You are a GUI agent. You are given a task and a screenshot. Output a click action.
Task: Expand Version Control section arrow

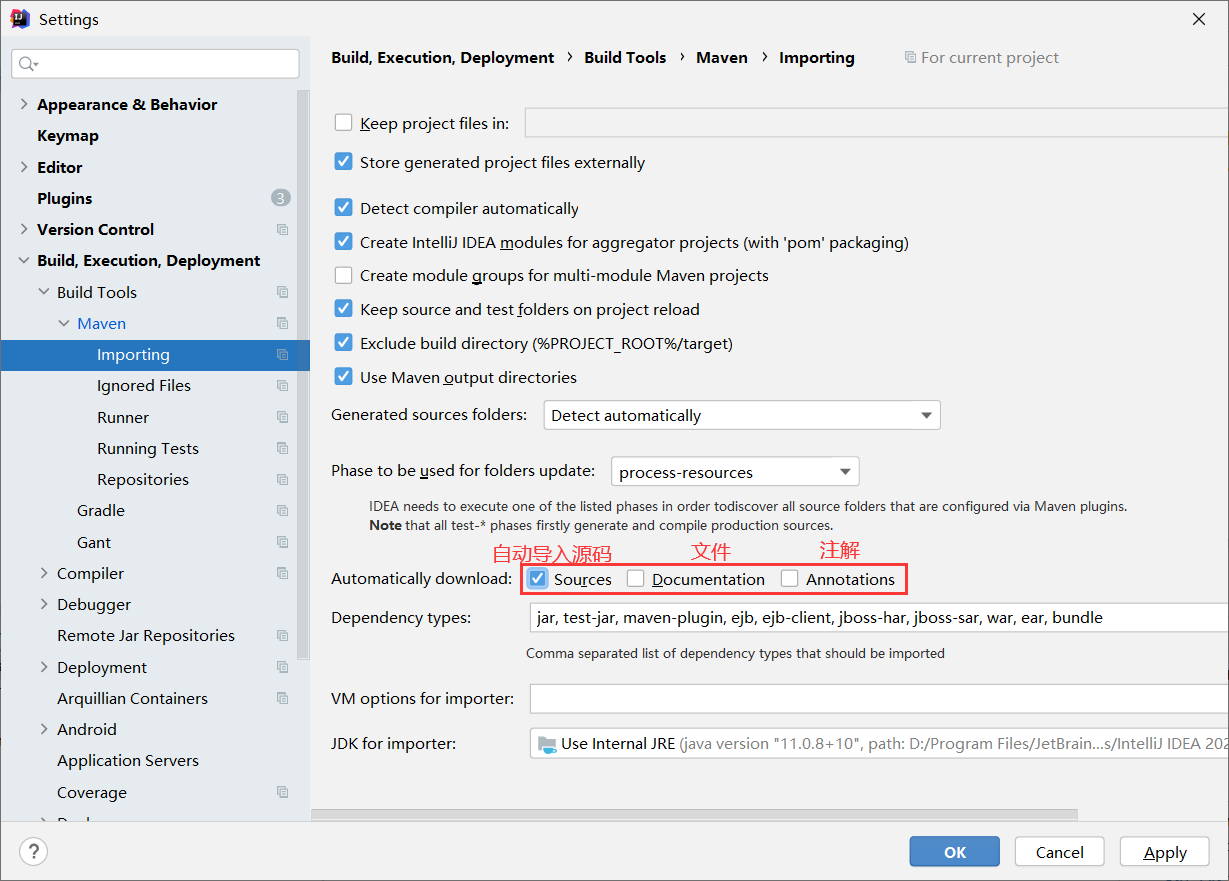click(24, 229)
